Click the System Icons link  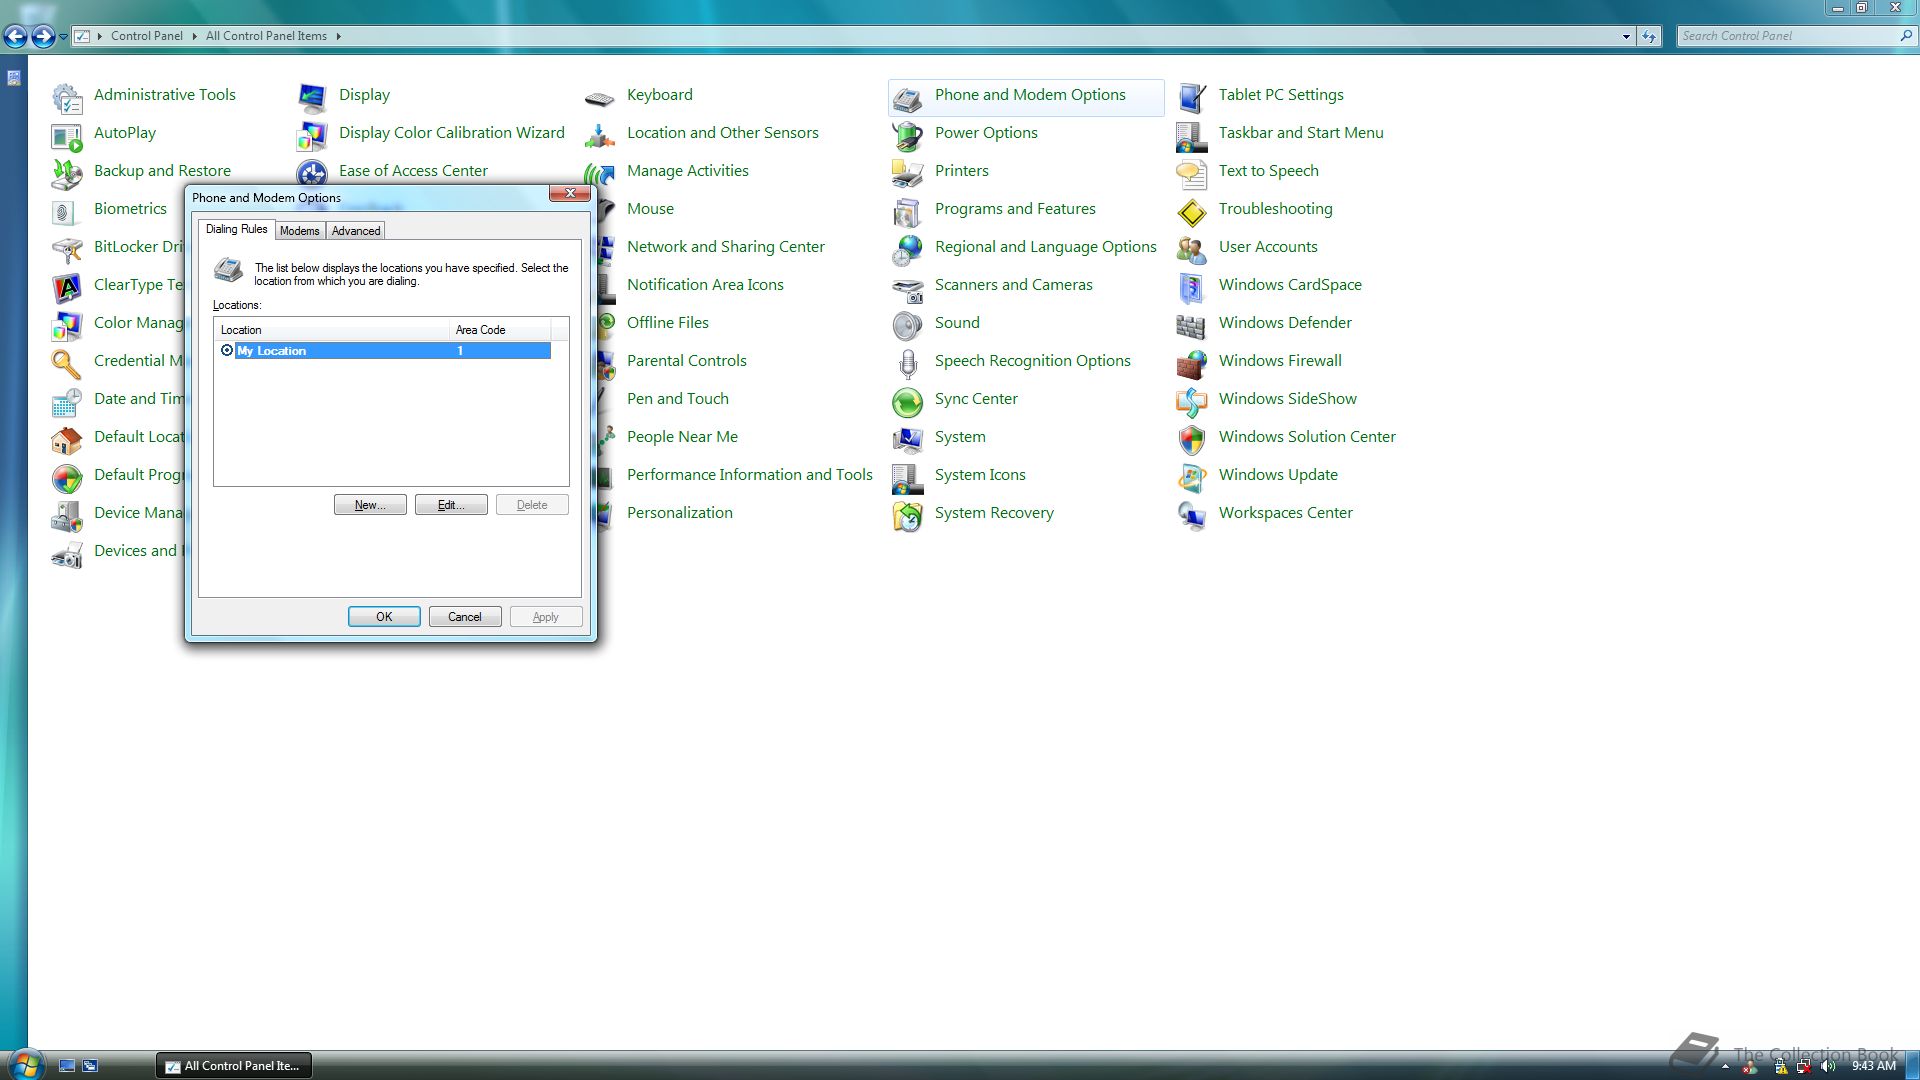[980, 474]
